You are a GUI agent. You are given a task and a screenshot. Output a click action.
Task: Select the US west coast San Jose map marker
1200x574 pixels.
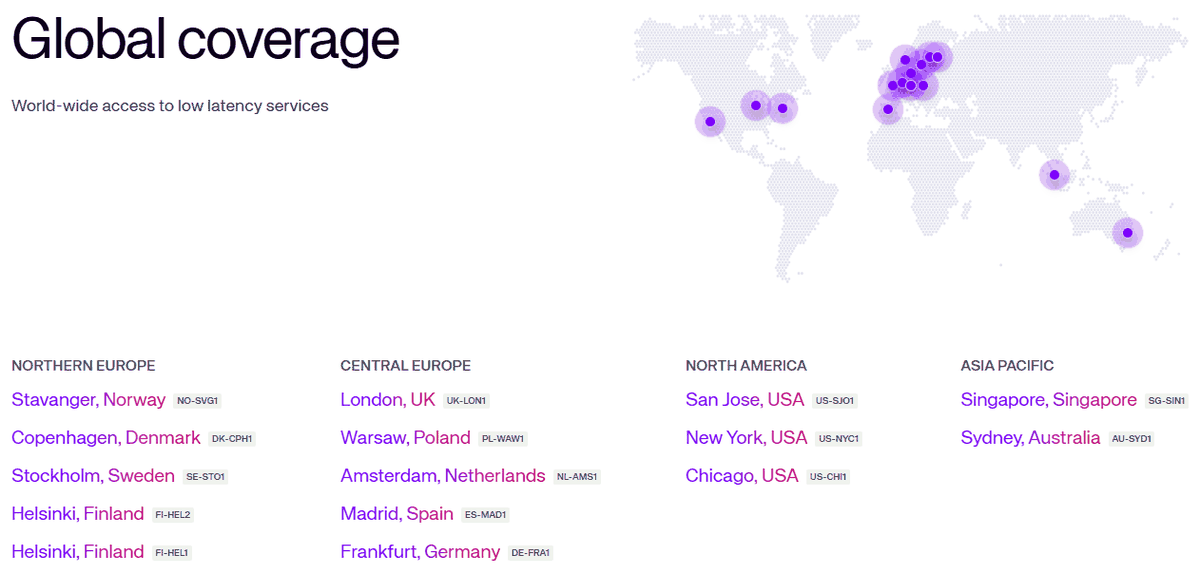710,122
